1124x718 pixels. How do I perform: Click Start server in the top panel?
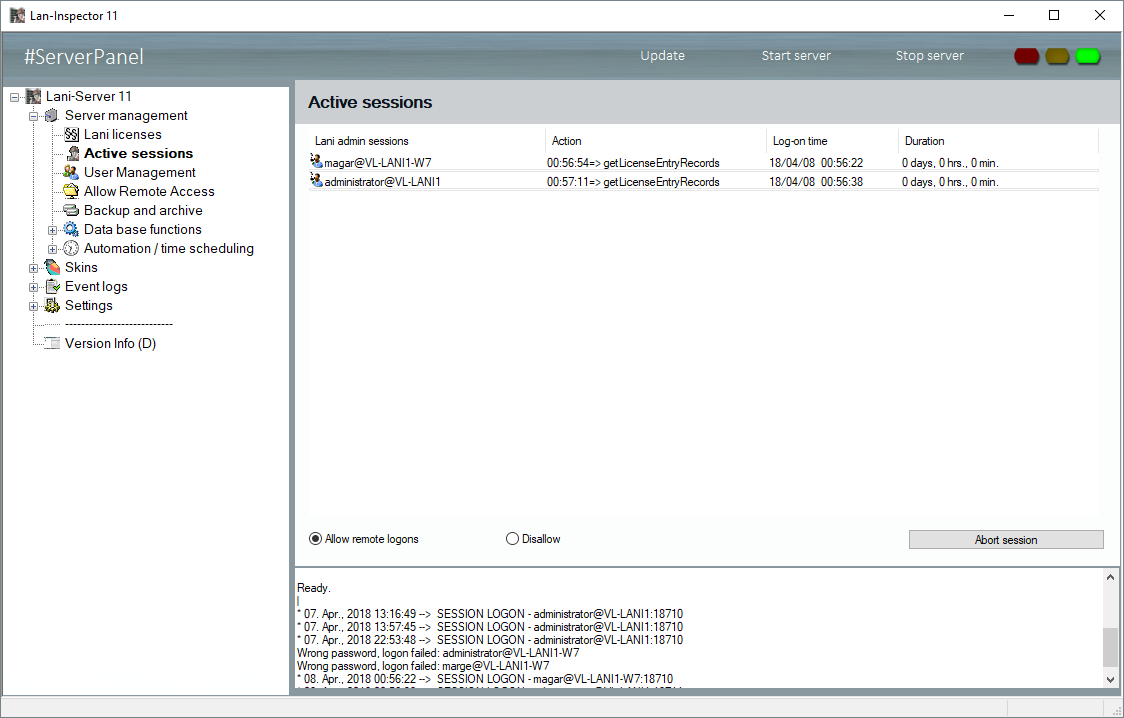[x=796, y=56]
